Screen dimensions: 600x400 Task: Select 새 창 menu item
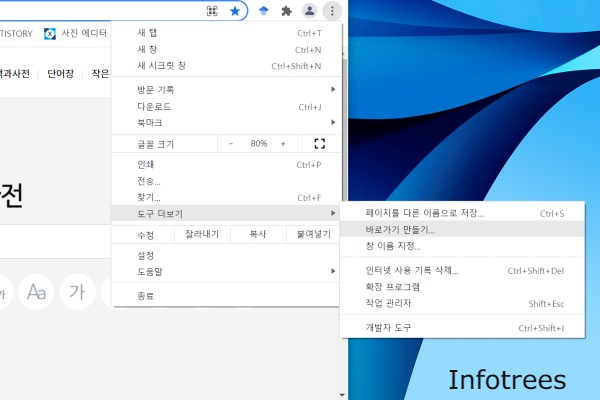click(226, 49)
